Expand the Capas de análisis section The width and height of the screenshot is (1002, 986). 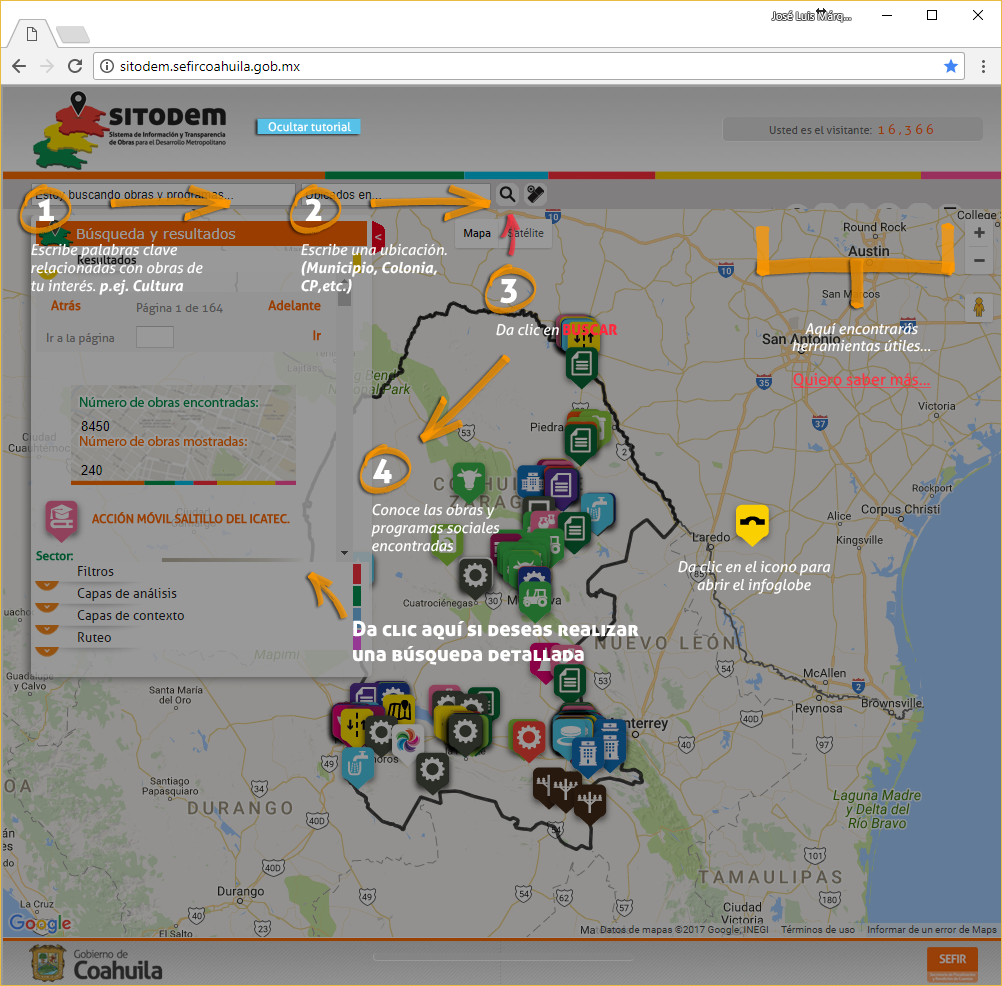click(x=126, y=594)
